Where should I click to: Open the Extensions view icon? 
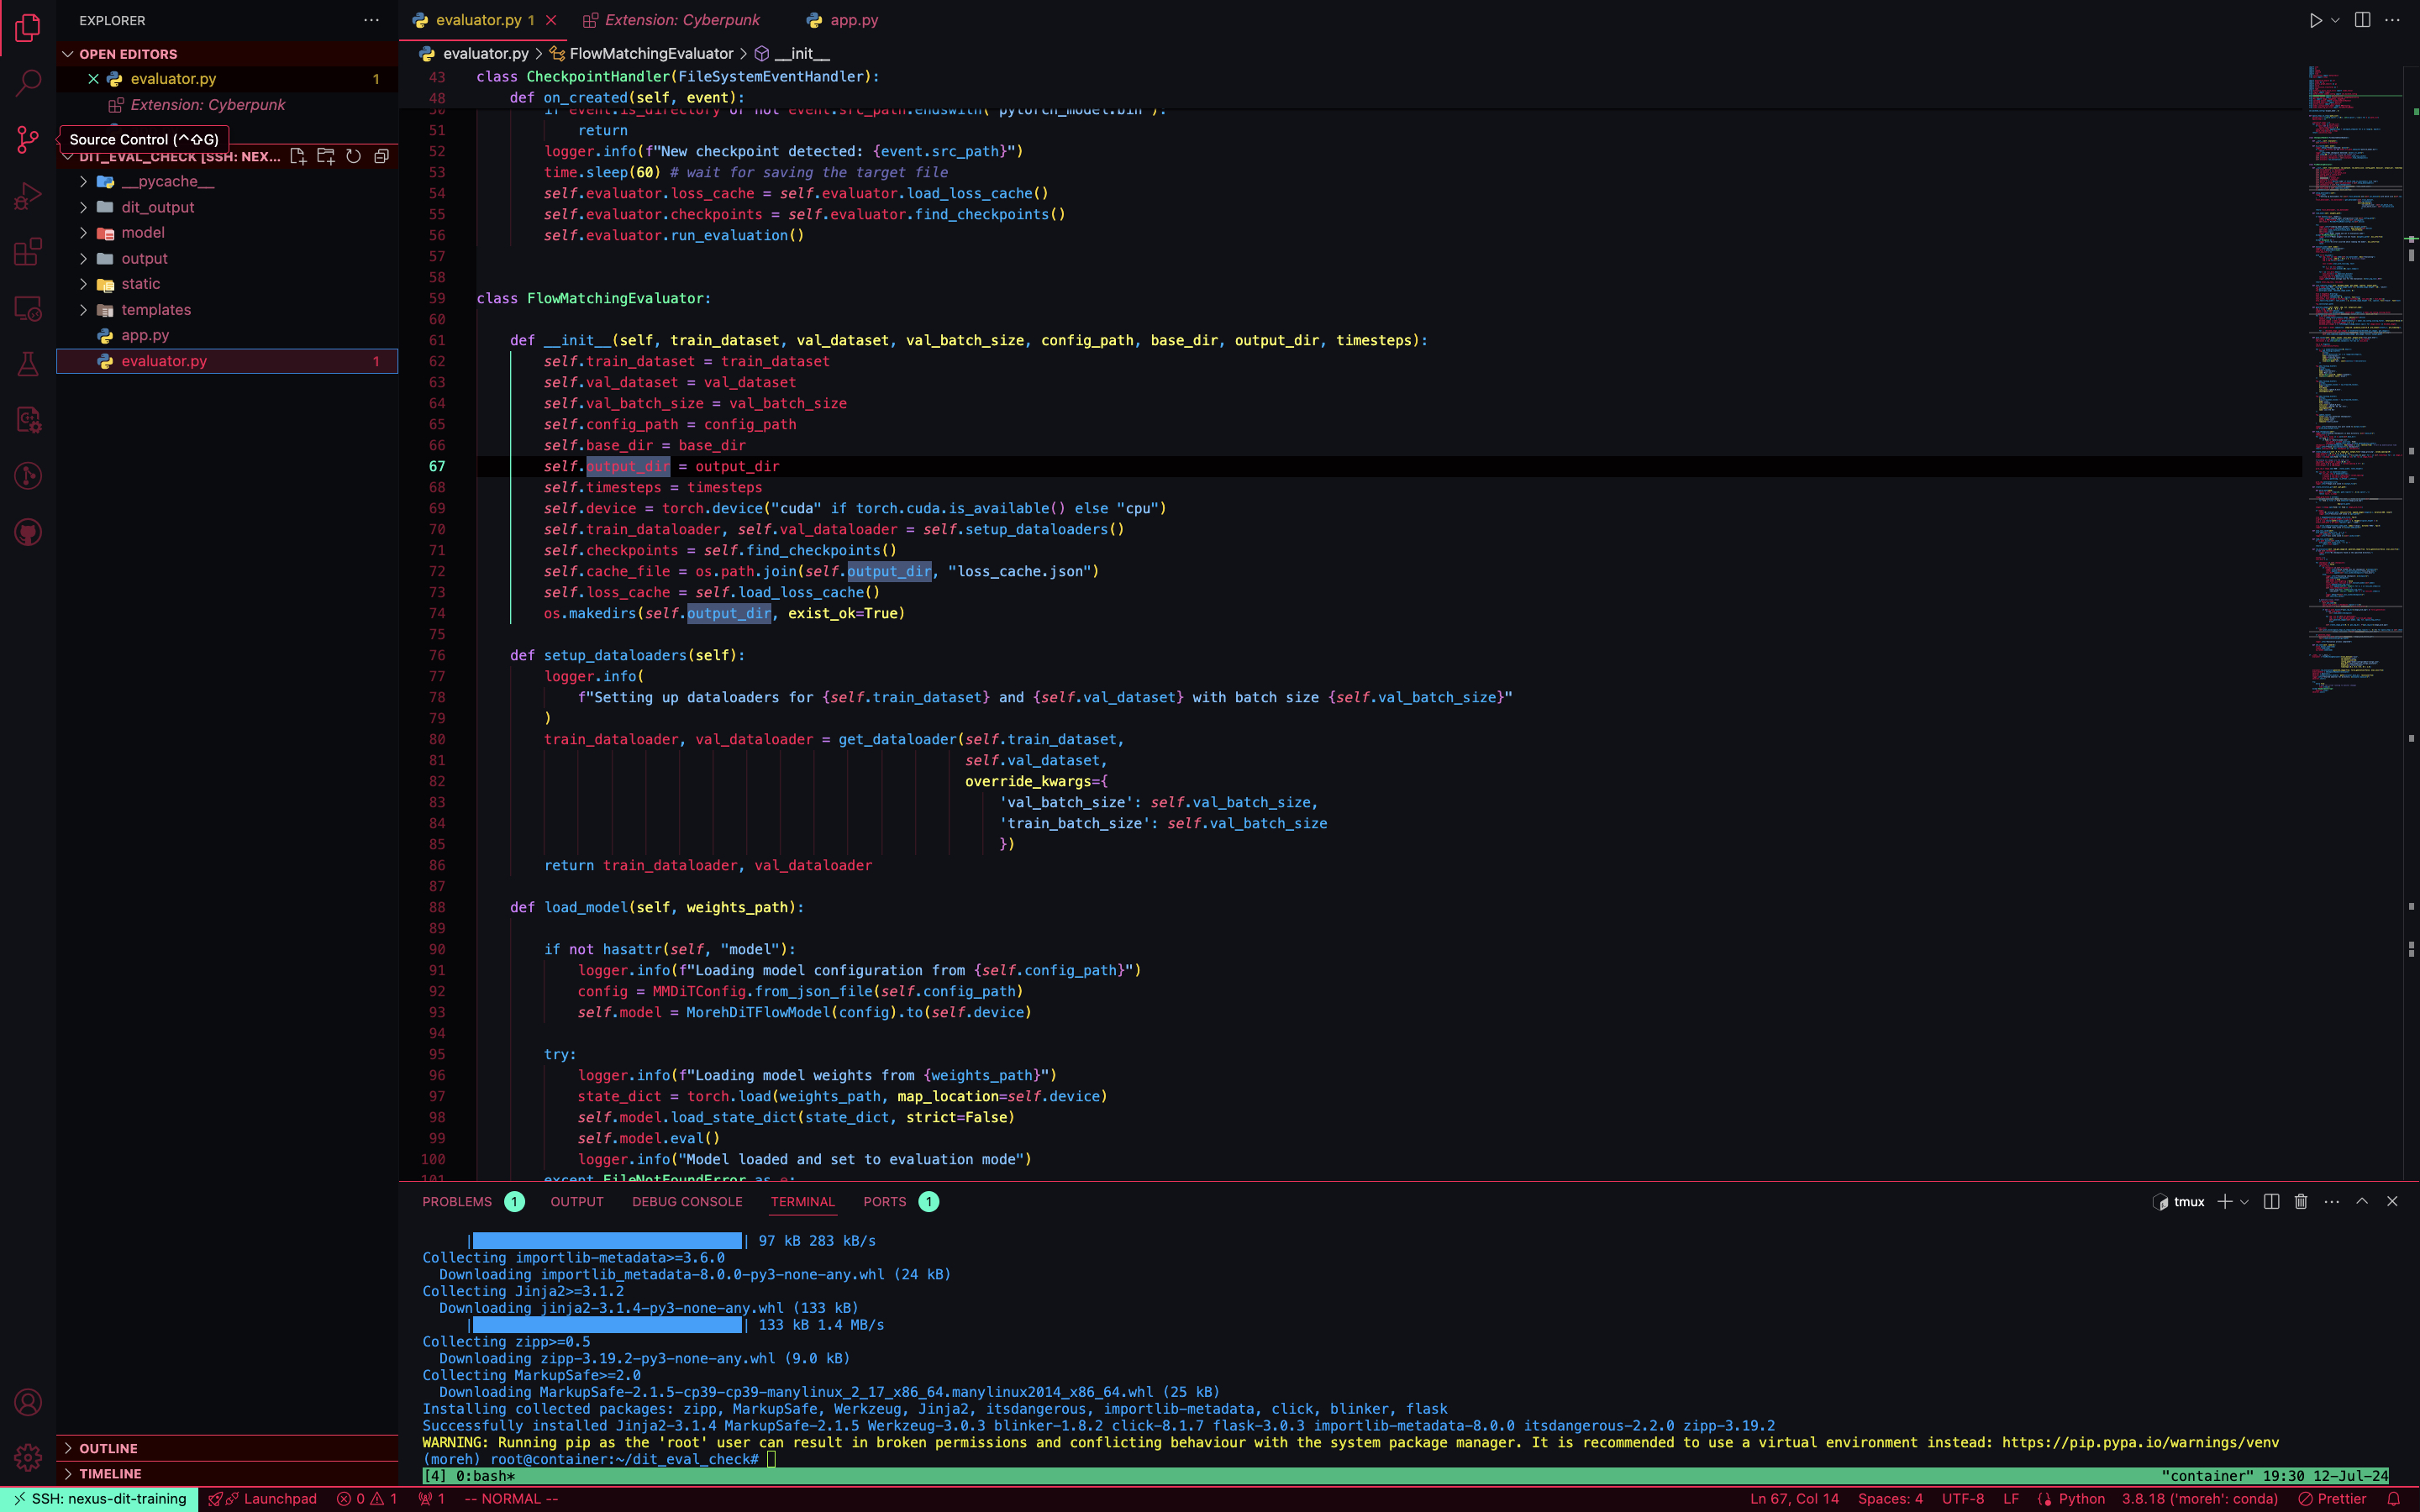(28, 252)
